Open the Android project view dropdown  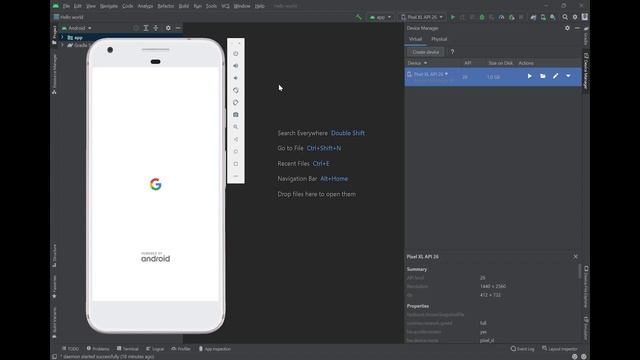pyautogui.click(x=77, y=28)
